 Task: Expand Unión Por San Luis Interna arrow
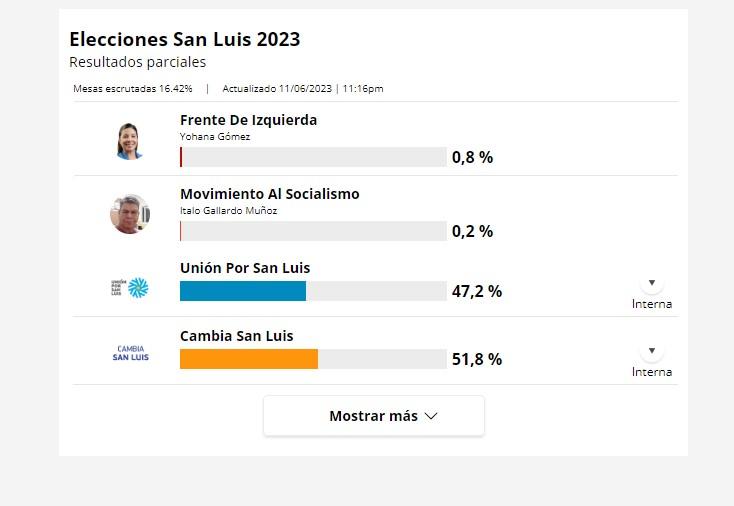(652, 283)
